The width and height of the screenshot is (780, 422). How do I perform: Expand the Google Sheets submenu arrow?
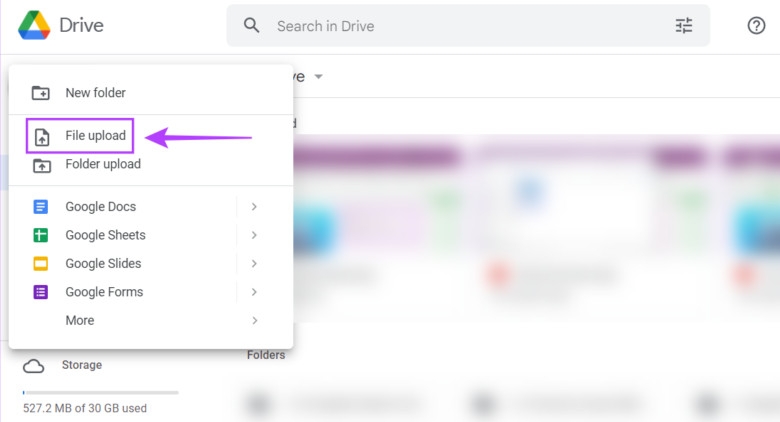[254, 235]
